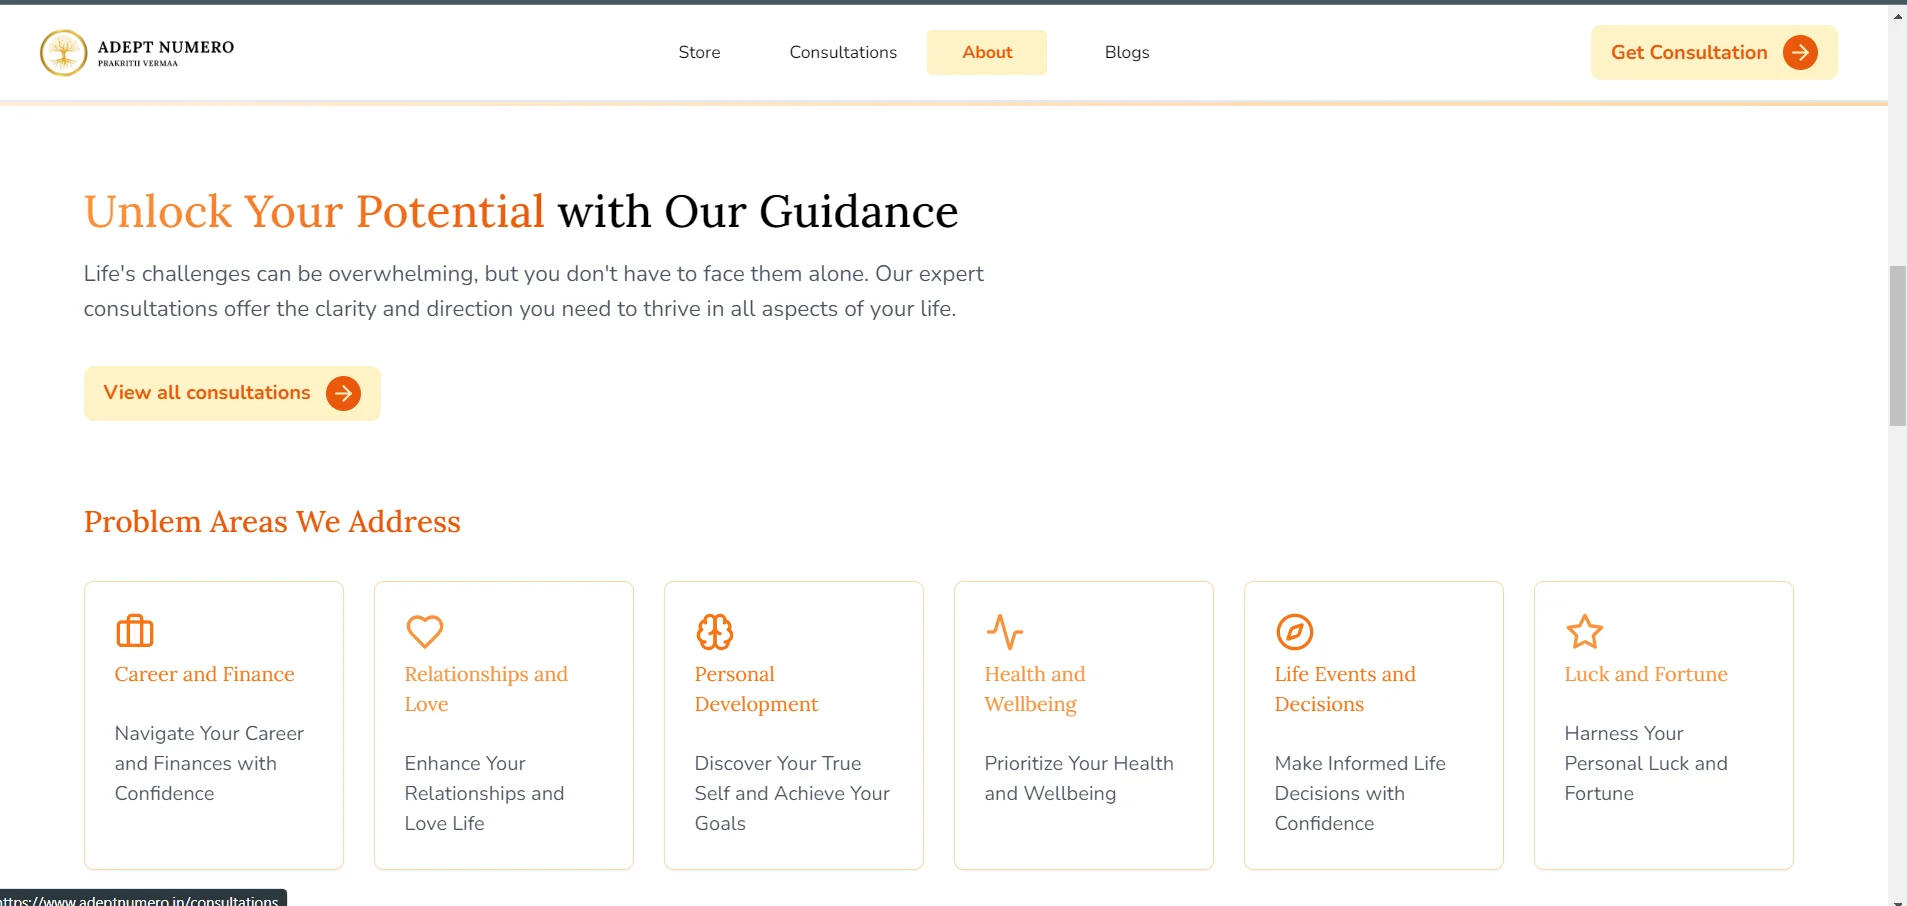Open the Store menu item
Image resolution: width=1907 pixels, height=906 pixels.
[699, 53]
